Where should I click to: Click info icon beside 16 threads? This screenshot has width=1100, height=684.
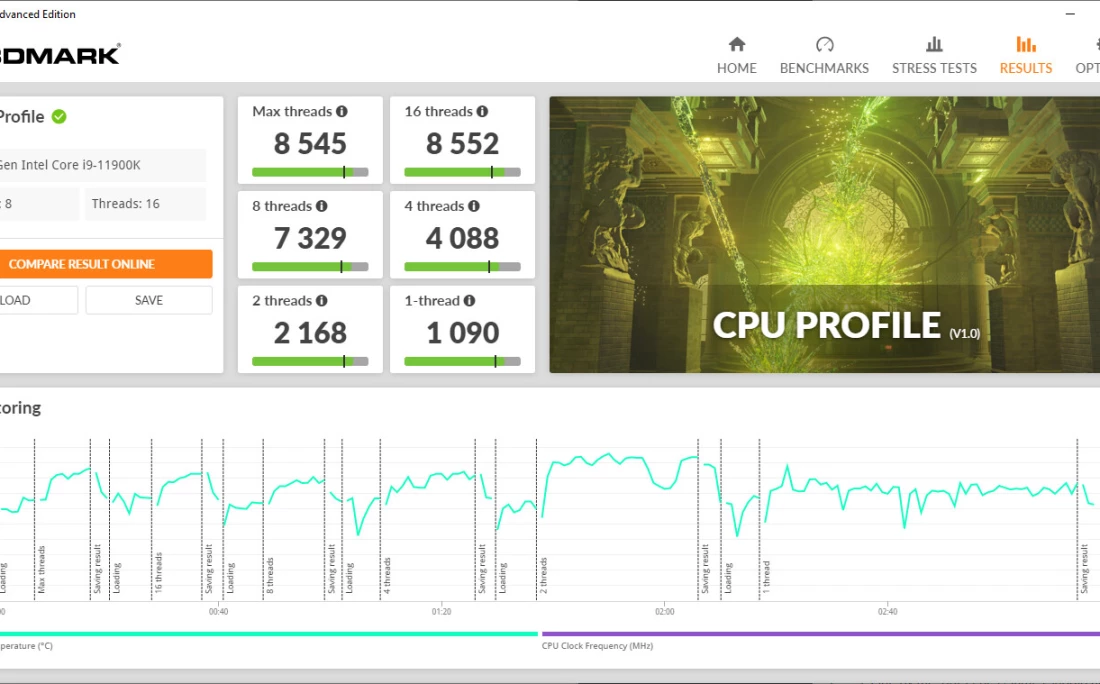tap(482, 112)
